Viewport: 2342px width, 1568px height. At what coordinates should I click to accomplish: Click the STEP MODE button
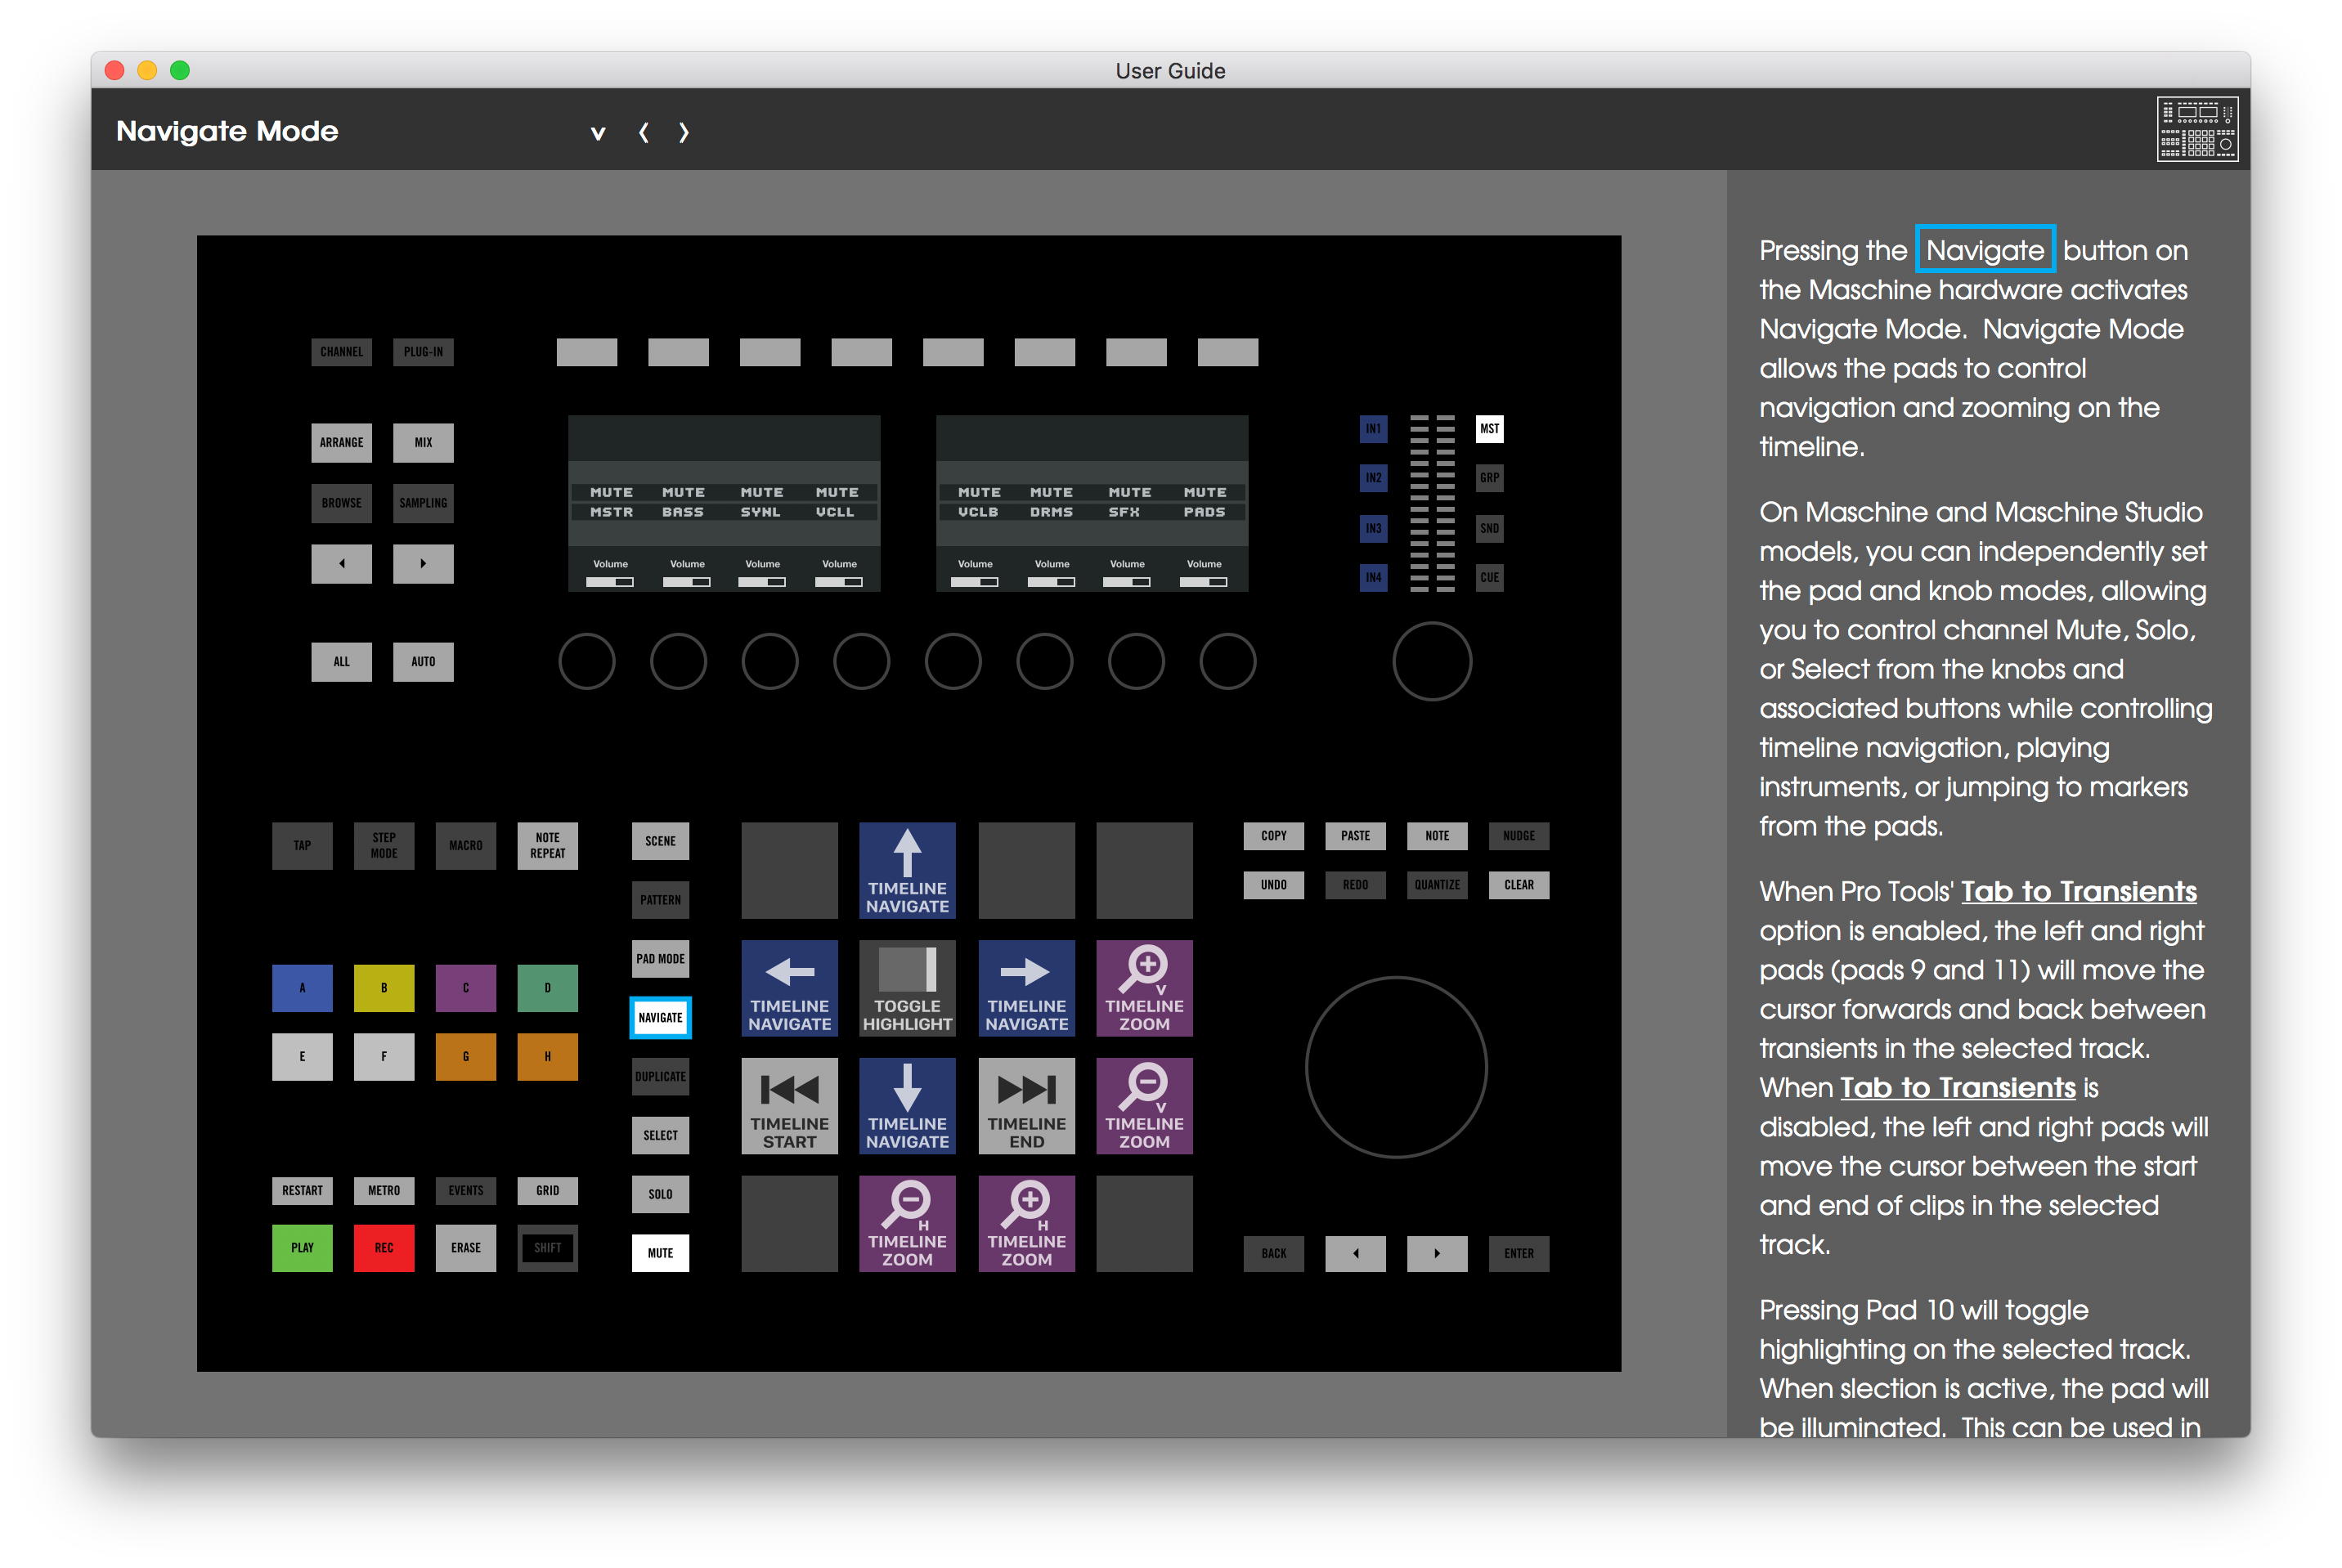384,846
